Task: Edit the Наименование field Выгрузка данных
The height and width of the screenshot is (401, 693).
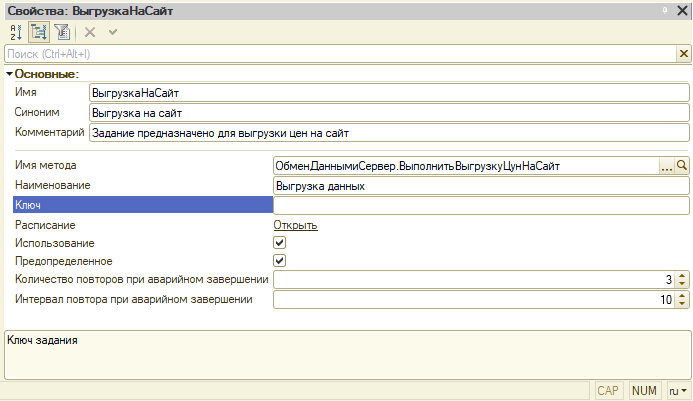Action: [x=481, y=186]
